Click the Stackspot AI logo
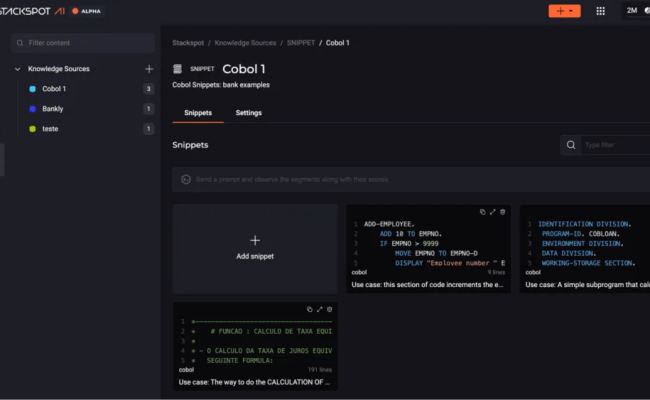Image resolution: width=650 pixels, height=400 pixels. click(32, 11)
